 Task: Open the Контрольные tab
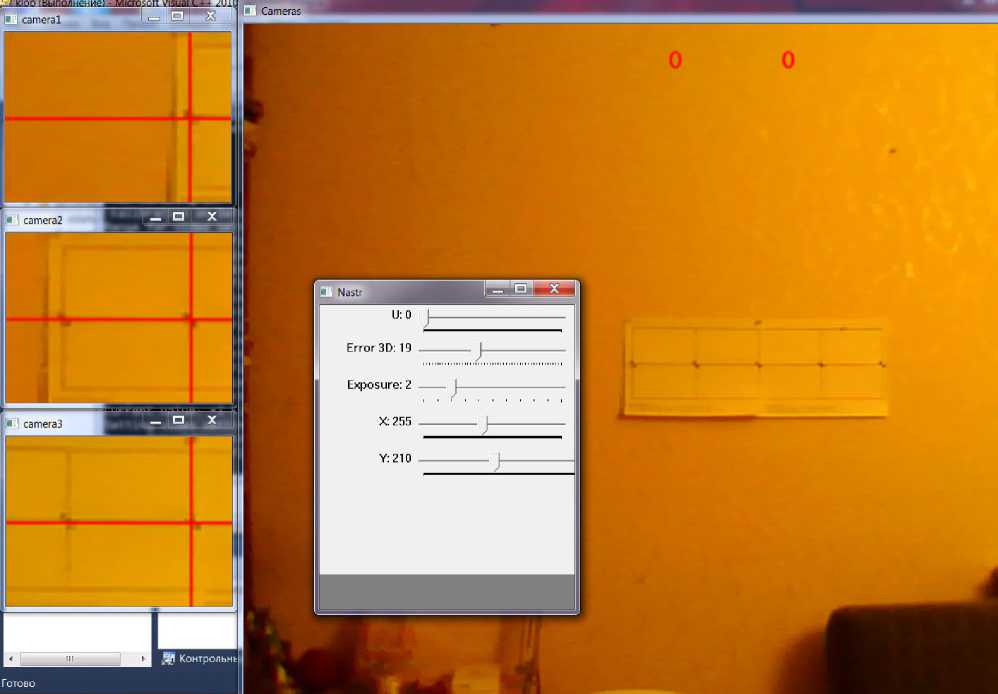(x=206, y=658)
